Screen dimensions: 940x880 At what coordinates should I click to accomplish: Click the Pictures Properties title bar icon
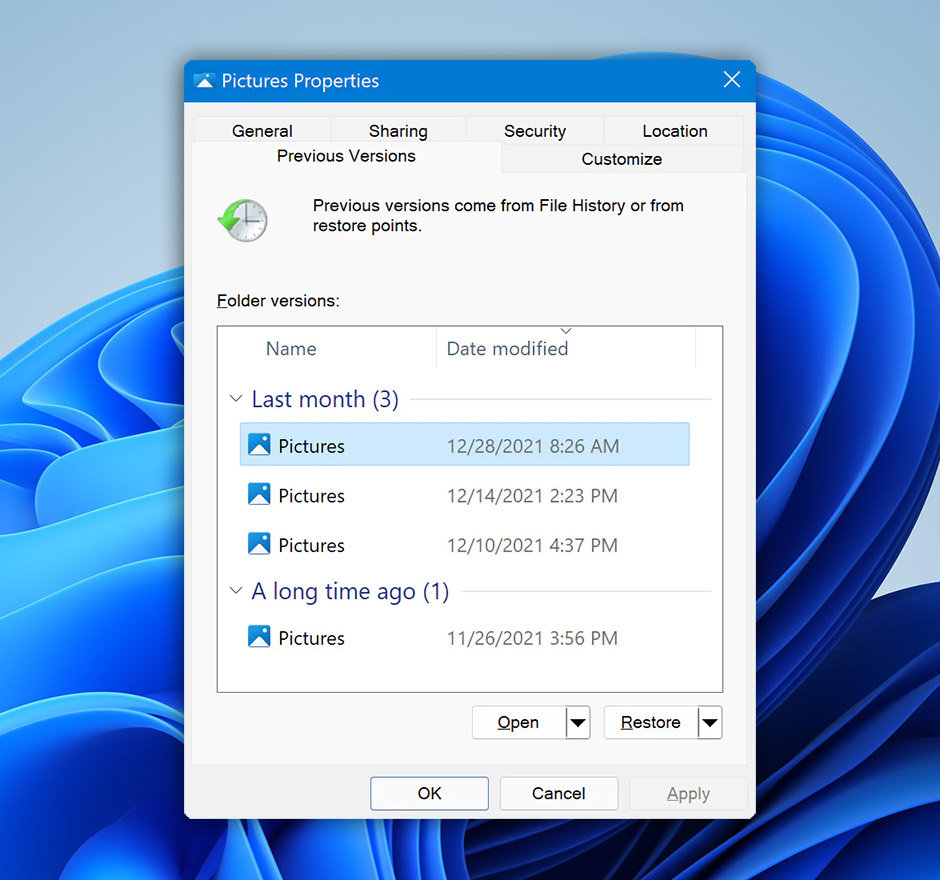click(205, 81)
